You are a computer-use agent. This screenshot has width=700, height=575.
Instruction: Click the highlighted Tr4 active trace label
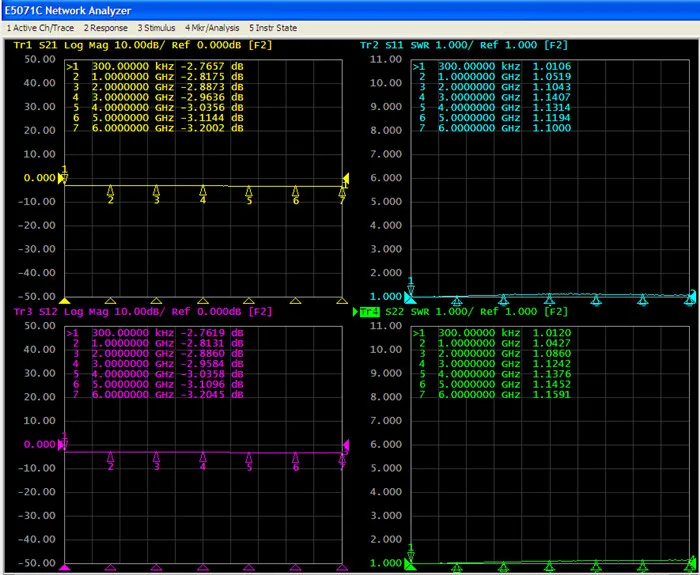(368, 312)
